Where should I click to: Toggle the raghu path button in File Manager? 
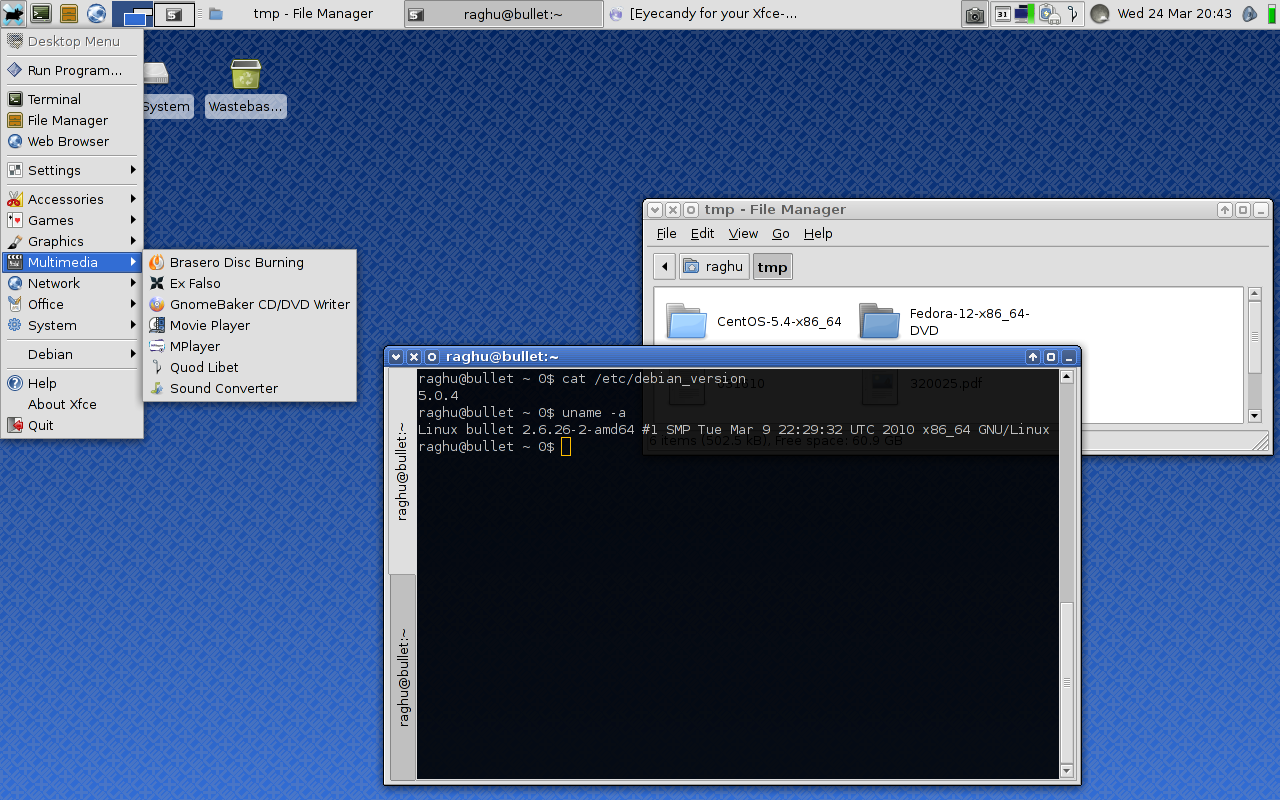coord(714,267)
